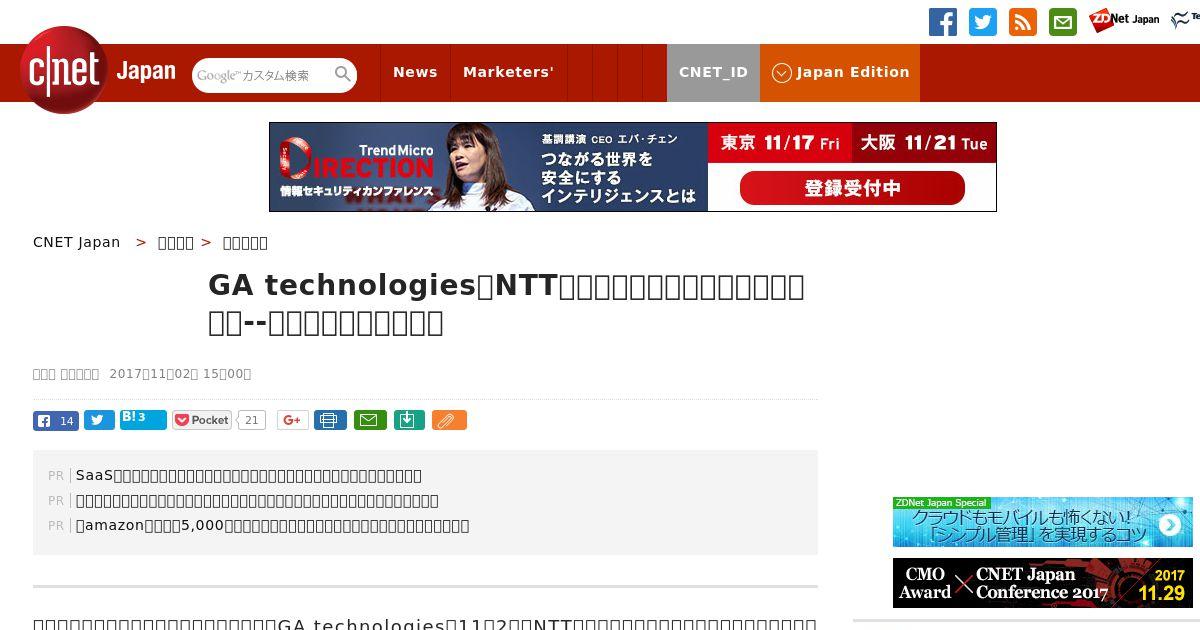The height and width of the screenshot is (630, 1200).
Task: Open the PR link mentioning amazon and 5,000
Action: point(272,526)
